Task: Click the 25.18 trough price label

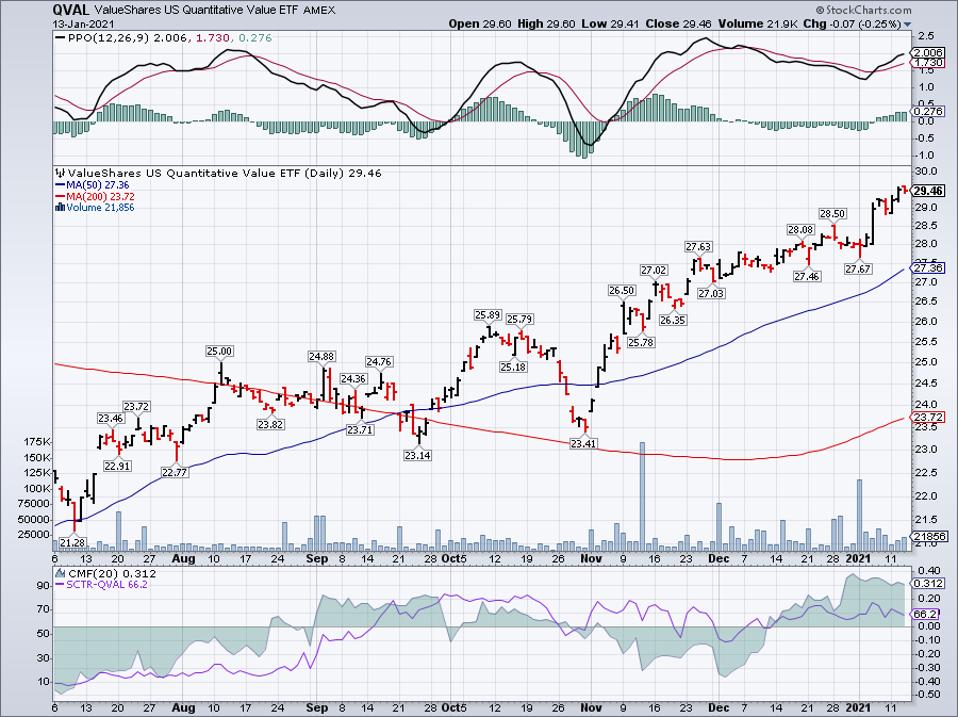Action: (x=513, y=367)
